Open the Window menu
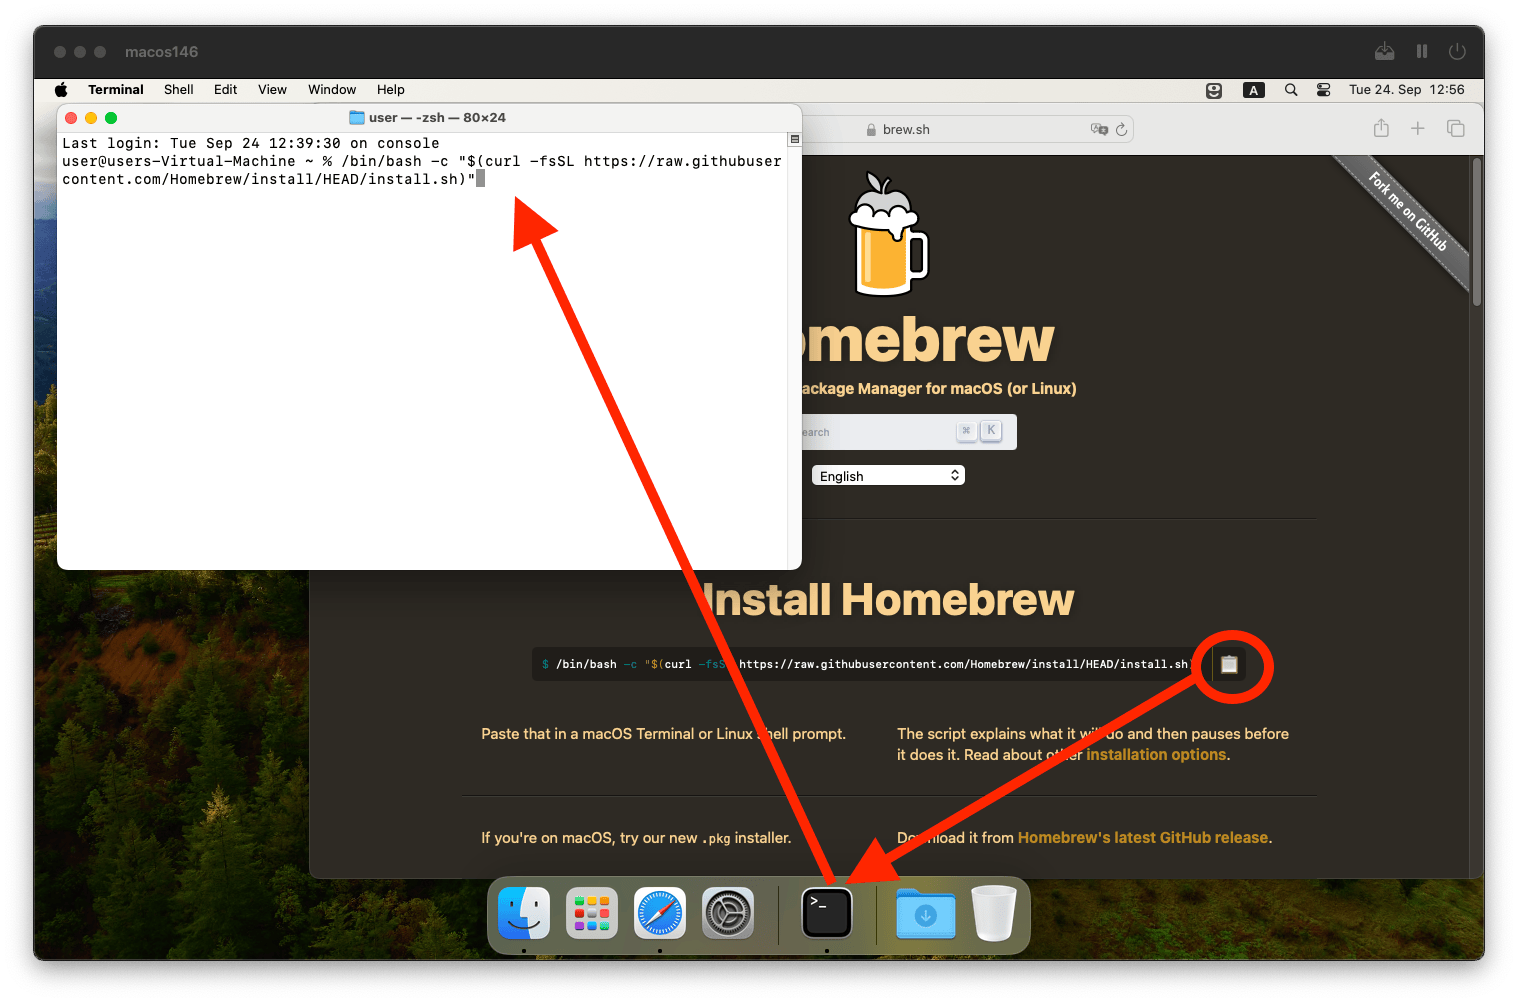The width and height of the screenshot is (1518, 1002). (332, 90)
